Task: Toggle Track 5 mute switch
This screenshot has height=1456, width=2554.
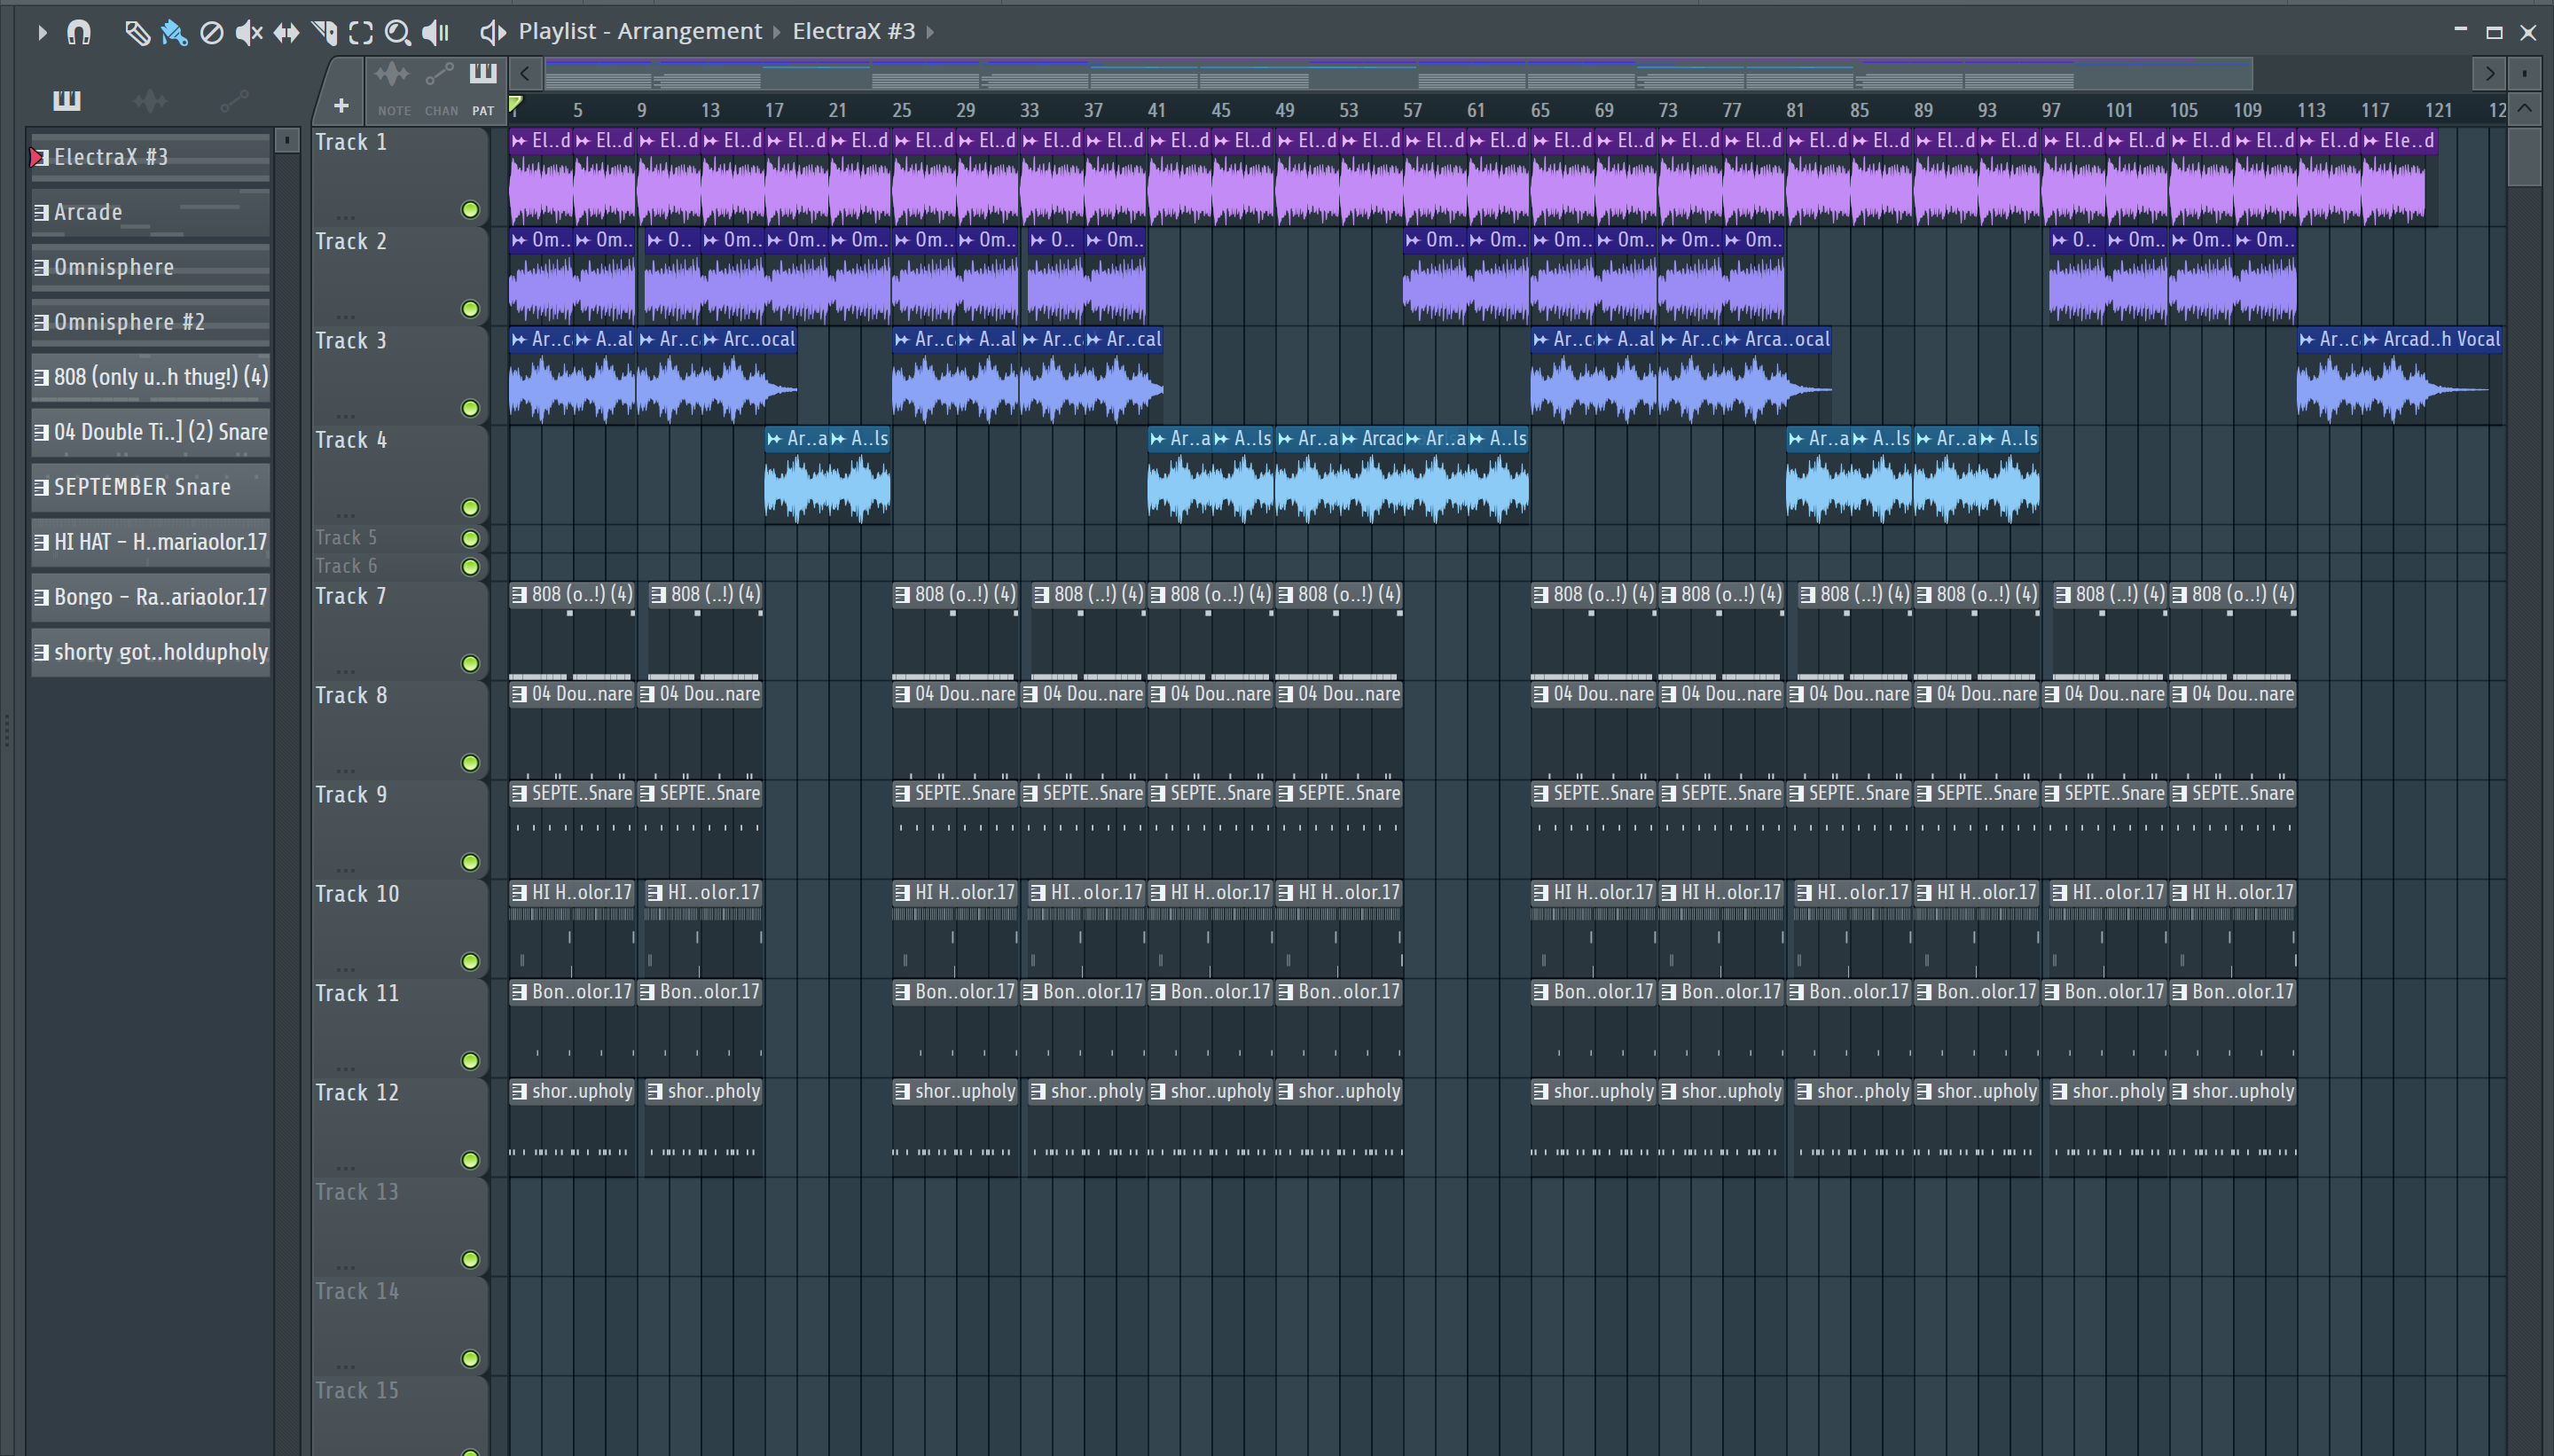Action: coord(470,538)
